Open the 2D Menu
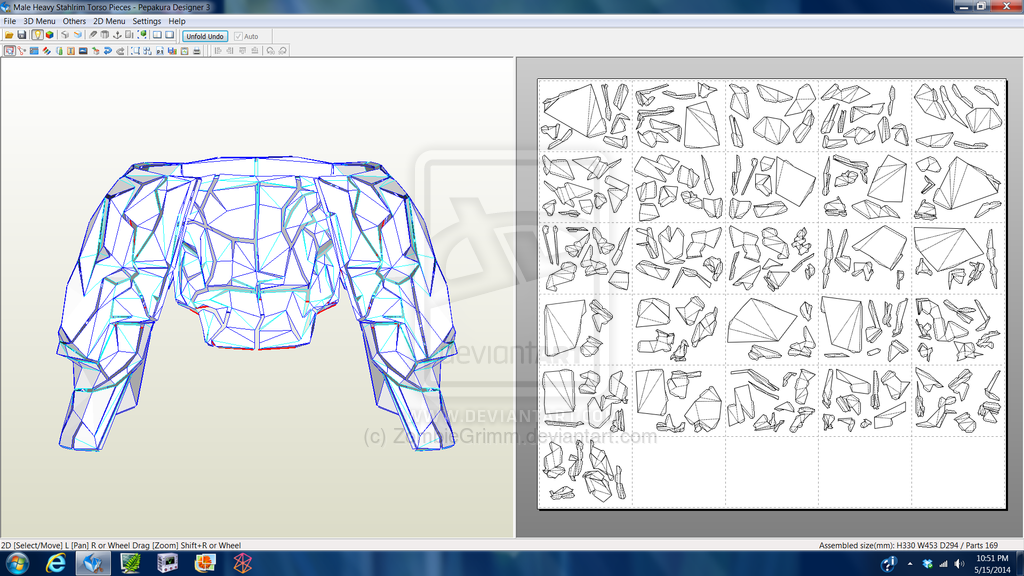Viewport: 1024px width, 576px height. click(x=109, y=21)
